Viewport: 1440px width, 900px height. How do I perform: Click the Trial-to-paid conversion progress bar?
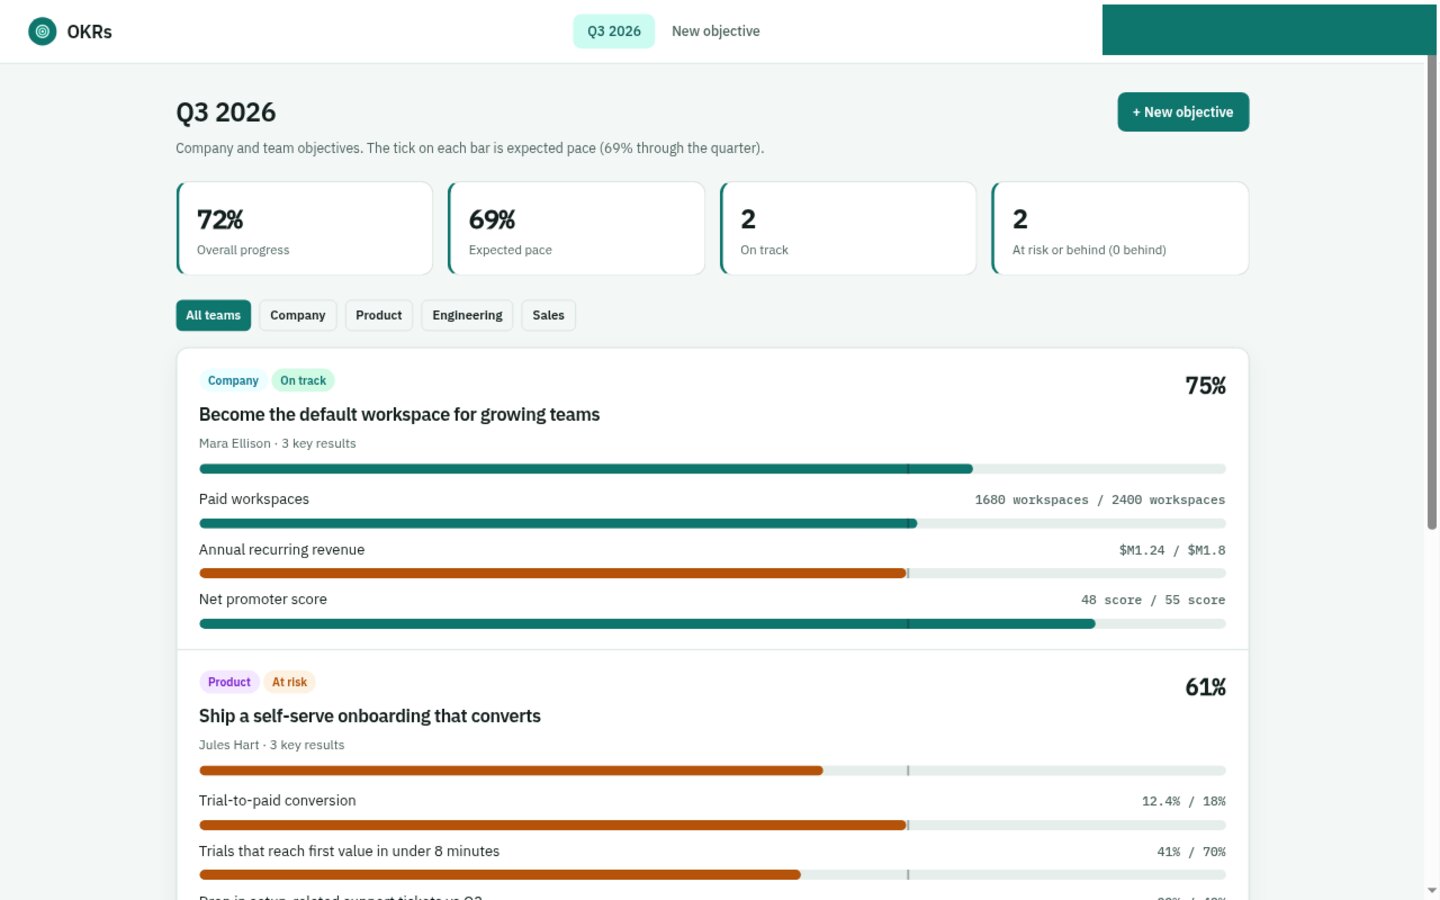pos(712,825)
